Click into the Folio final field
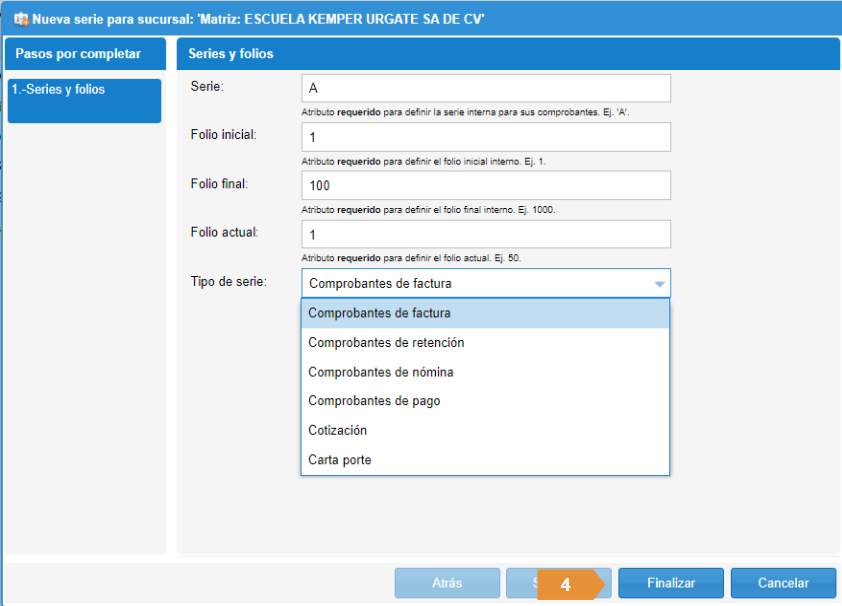This screenshot has height=606, width=842. (485, 185)
